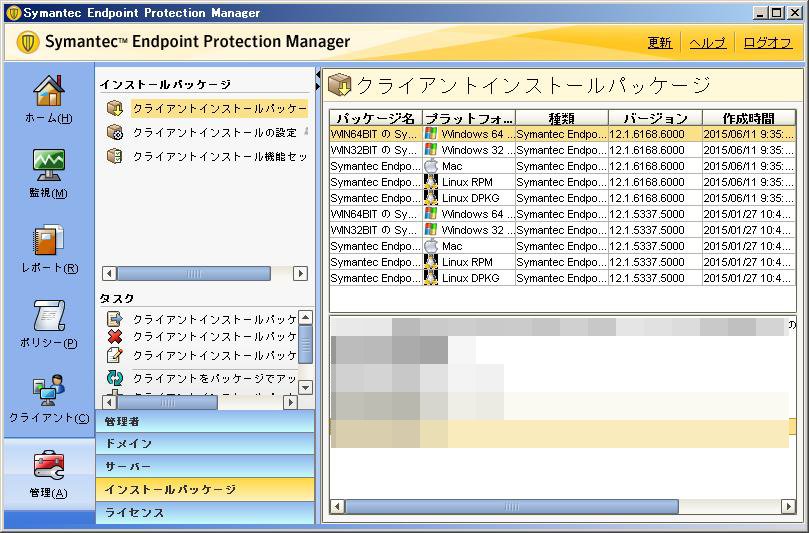The width and height of the screenshot is (809, 533).
Task: Select the 管理(A) admin toolbox icon
Action: coord(48,464)
